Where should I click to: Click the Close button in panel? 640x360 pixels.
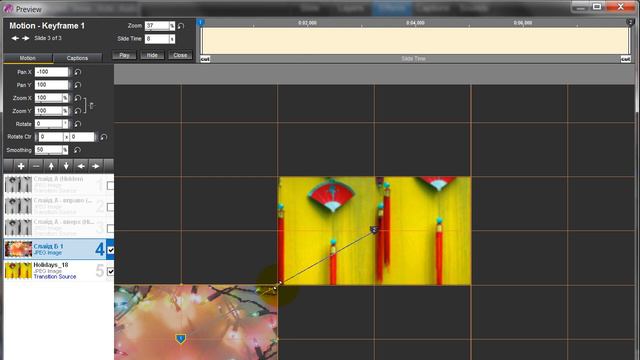coord(180,55)
